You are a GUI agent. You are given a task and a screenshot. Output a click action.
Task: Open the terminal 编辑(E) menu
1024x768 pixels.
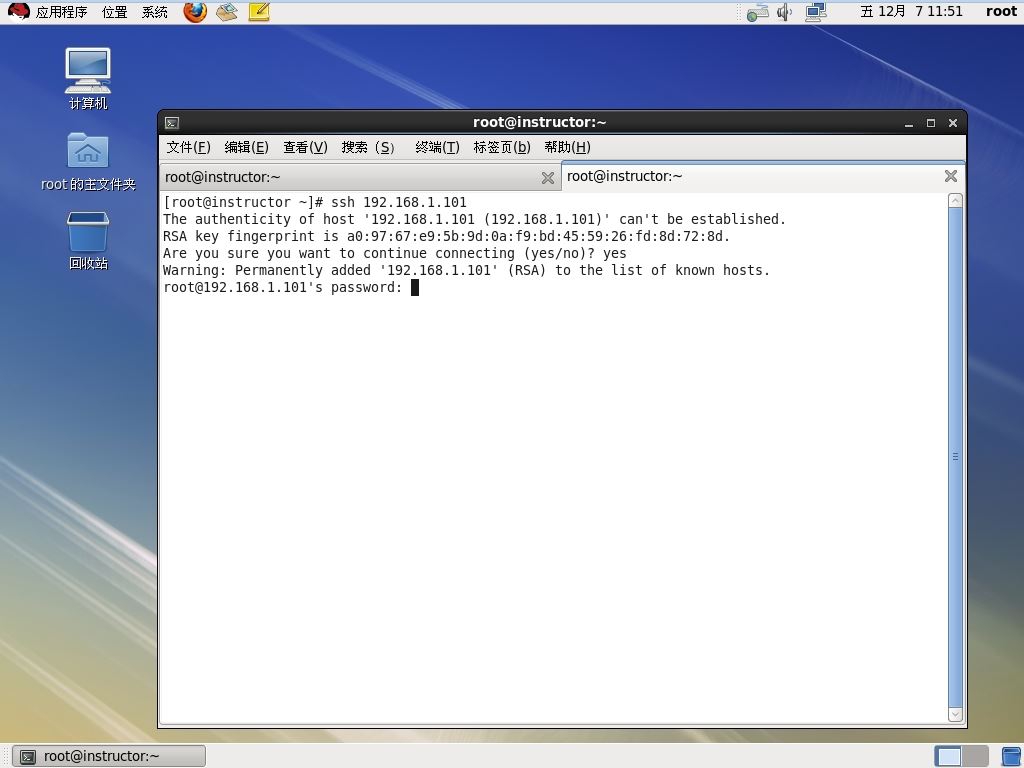[246, 148]
